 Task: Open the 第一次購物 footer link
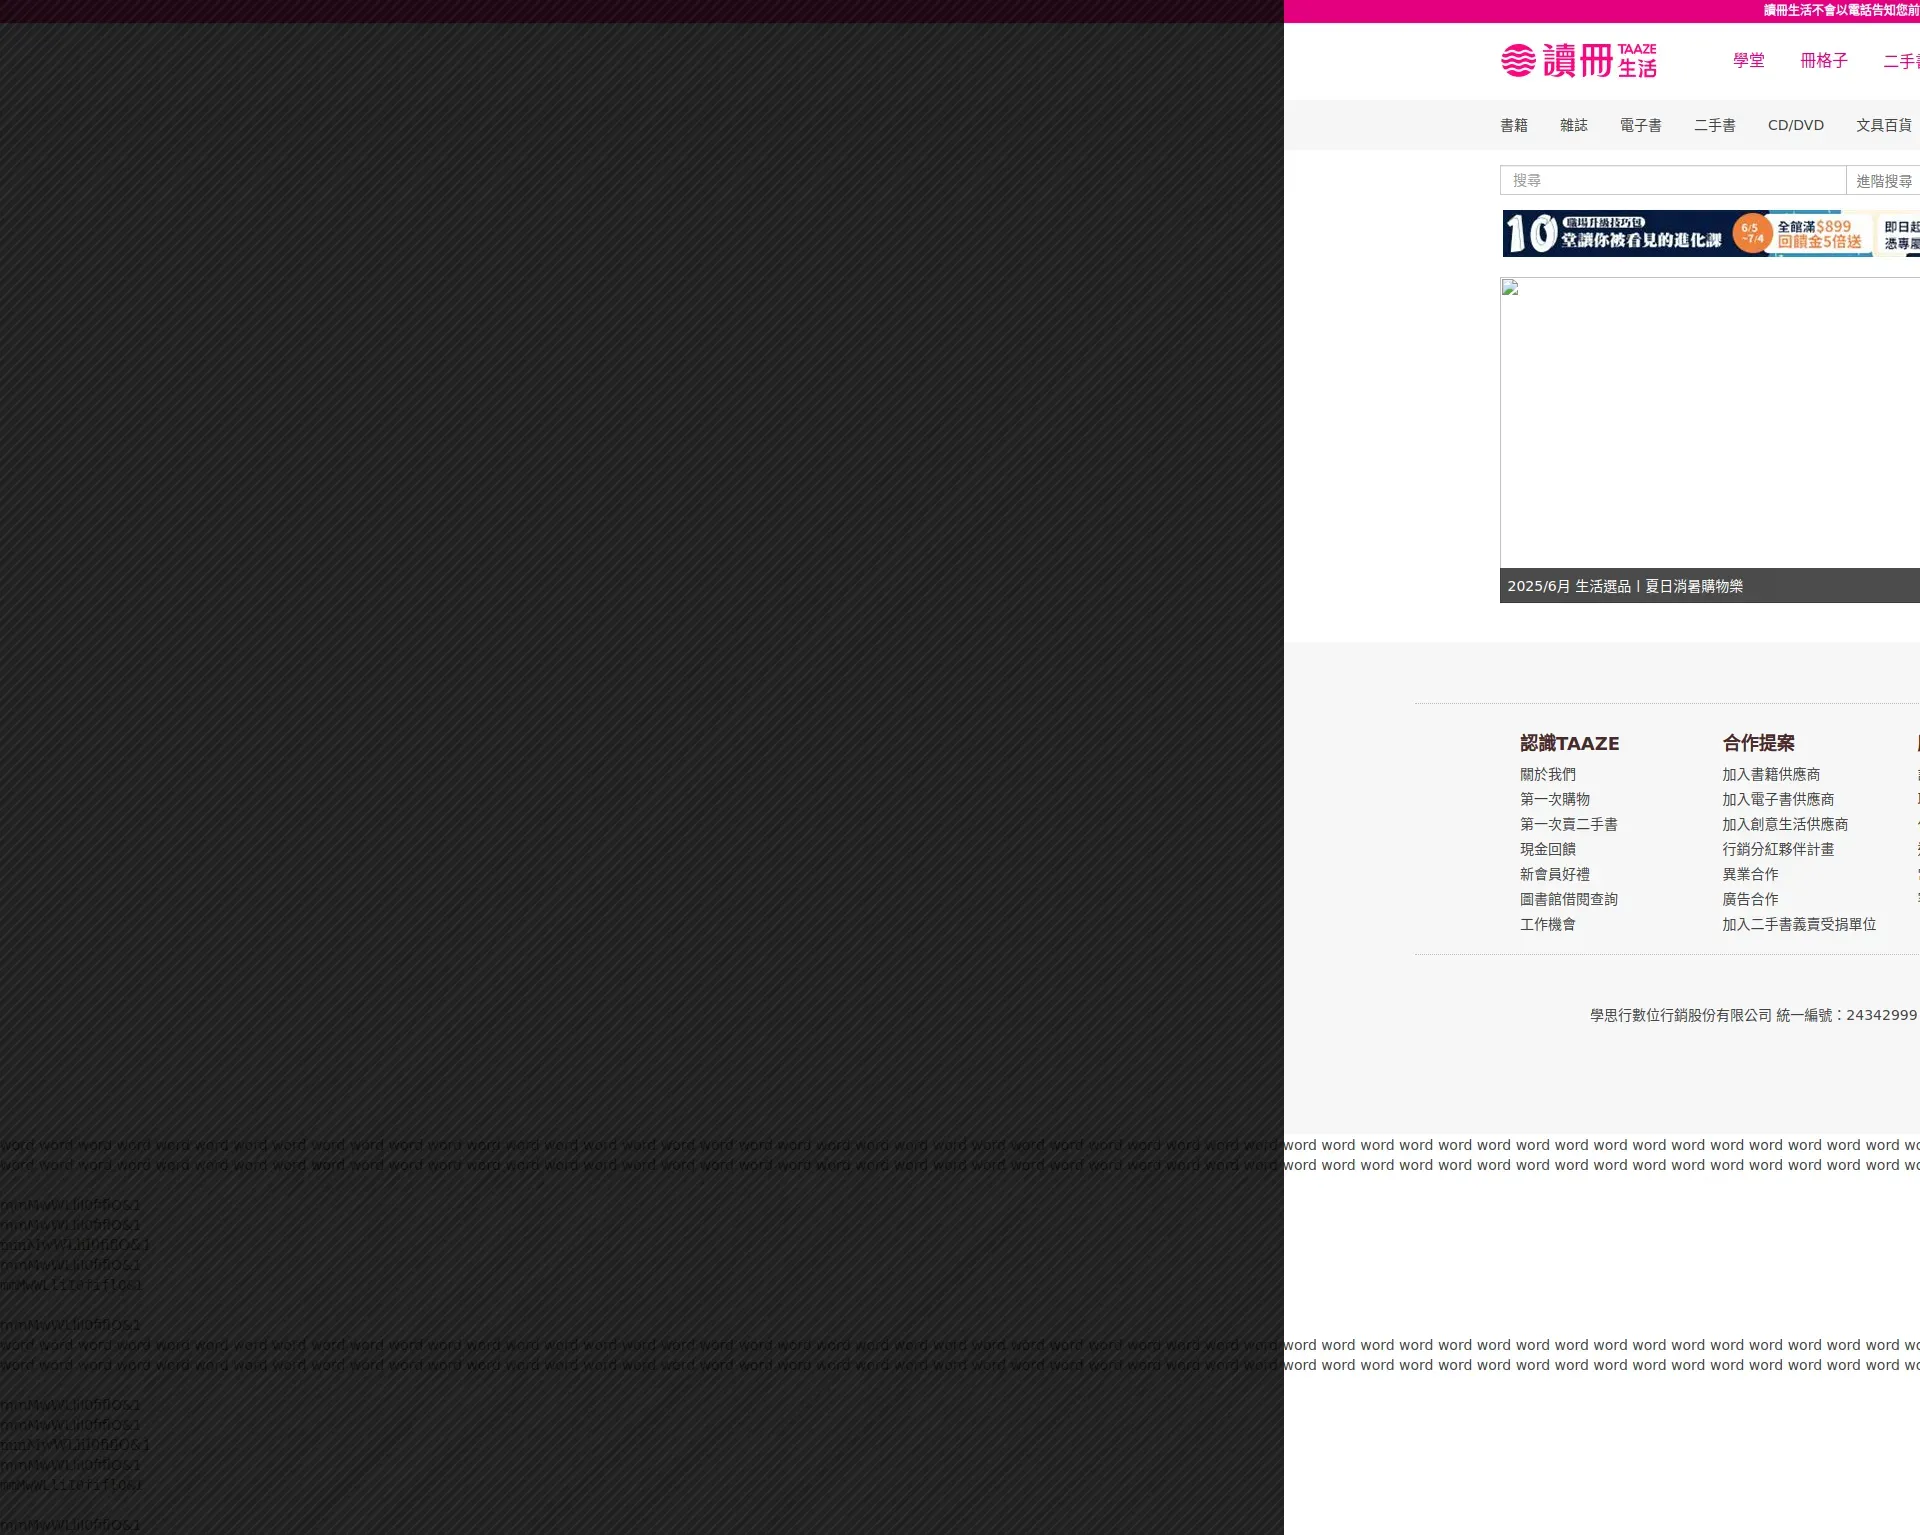point(1554,799)
